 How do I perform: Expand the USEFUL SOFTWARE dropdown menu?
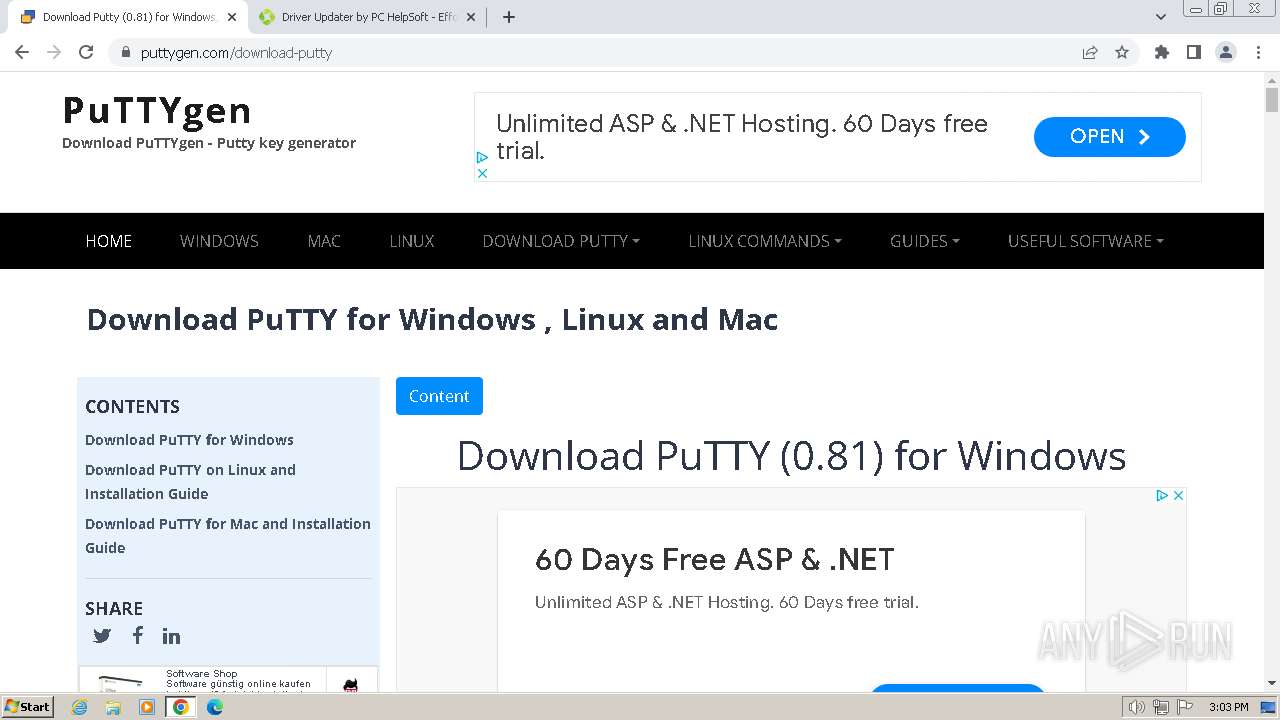coord(1086,241)
